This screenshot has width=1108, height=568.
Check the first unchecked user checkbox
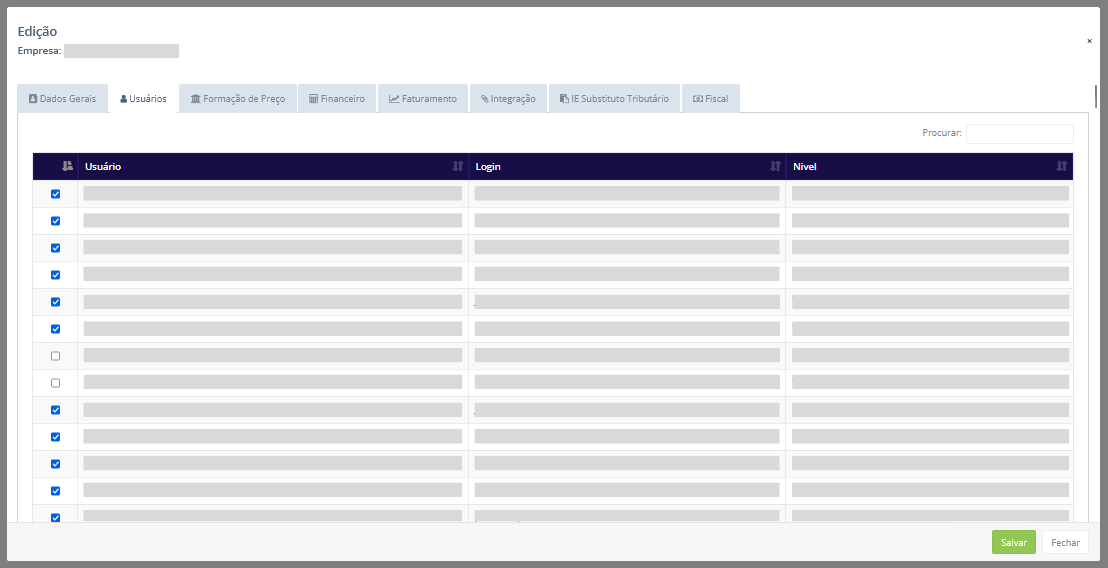click(x=56, y=356)
